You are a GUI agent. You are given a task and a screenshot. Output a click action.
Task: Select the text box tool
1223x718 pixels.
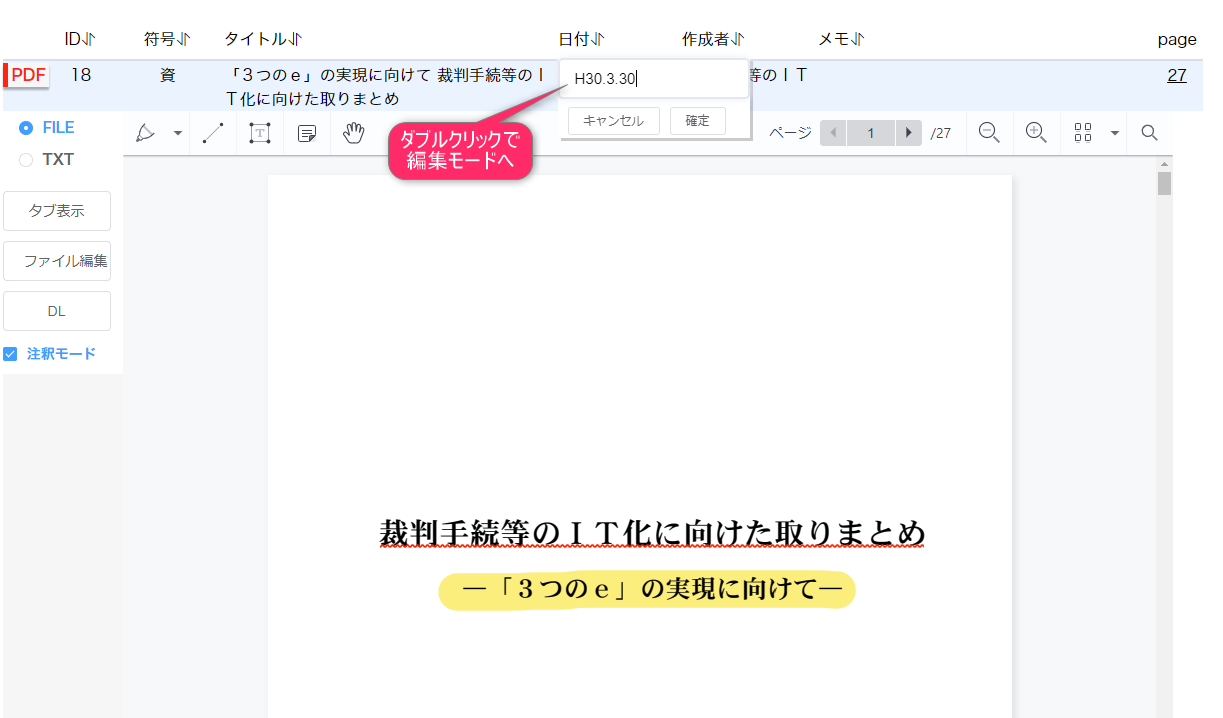pos(260,133)
